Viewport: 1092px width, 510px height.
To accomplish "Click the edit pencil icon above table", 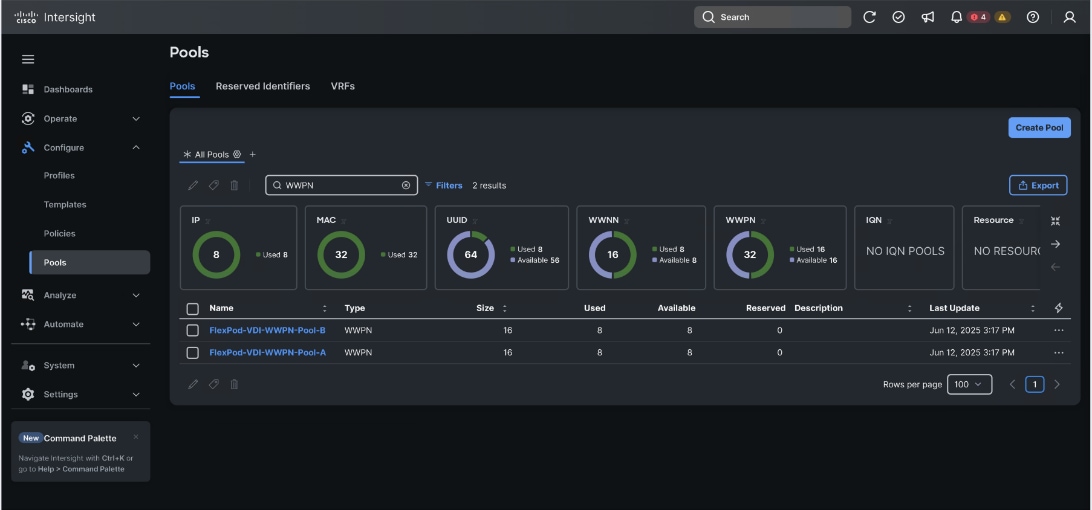I will point(193,185).
